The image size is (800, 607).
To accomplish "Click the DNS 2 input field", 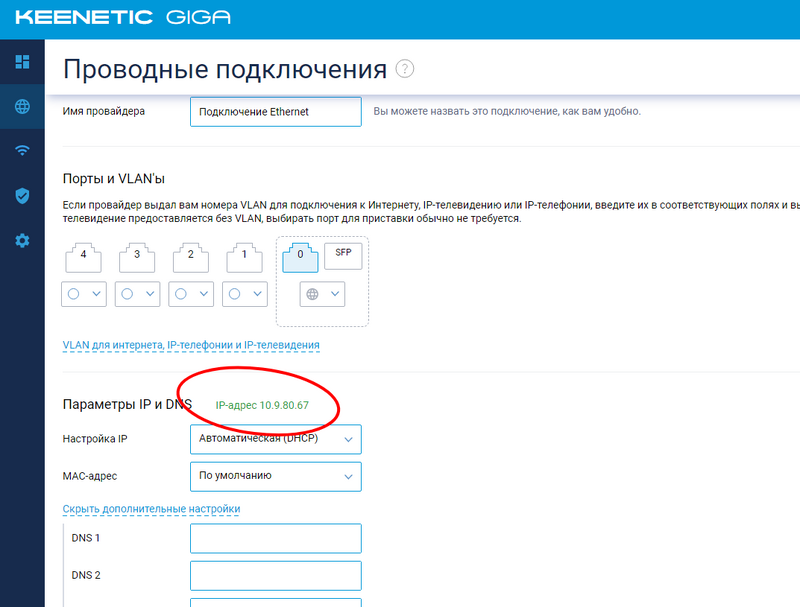I will pyautogui.click(x=275, y=576).
